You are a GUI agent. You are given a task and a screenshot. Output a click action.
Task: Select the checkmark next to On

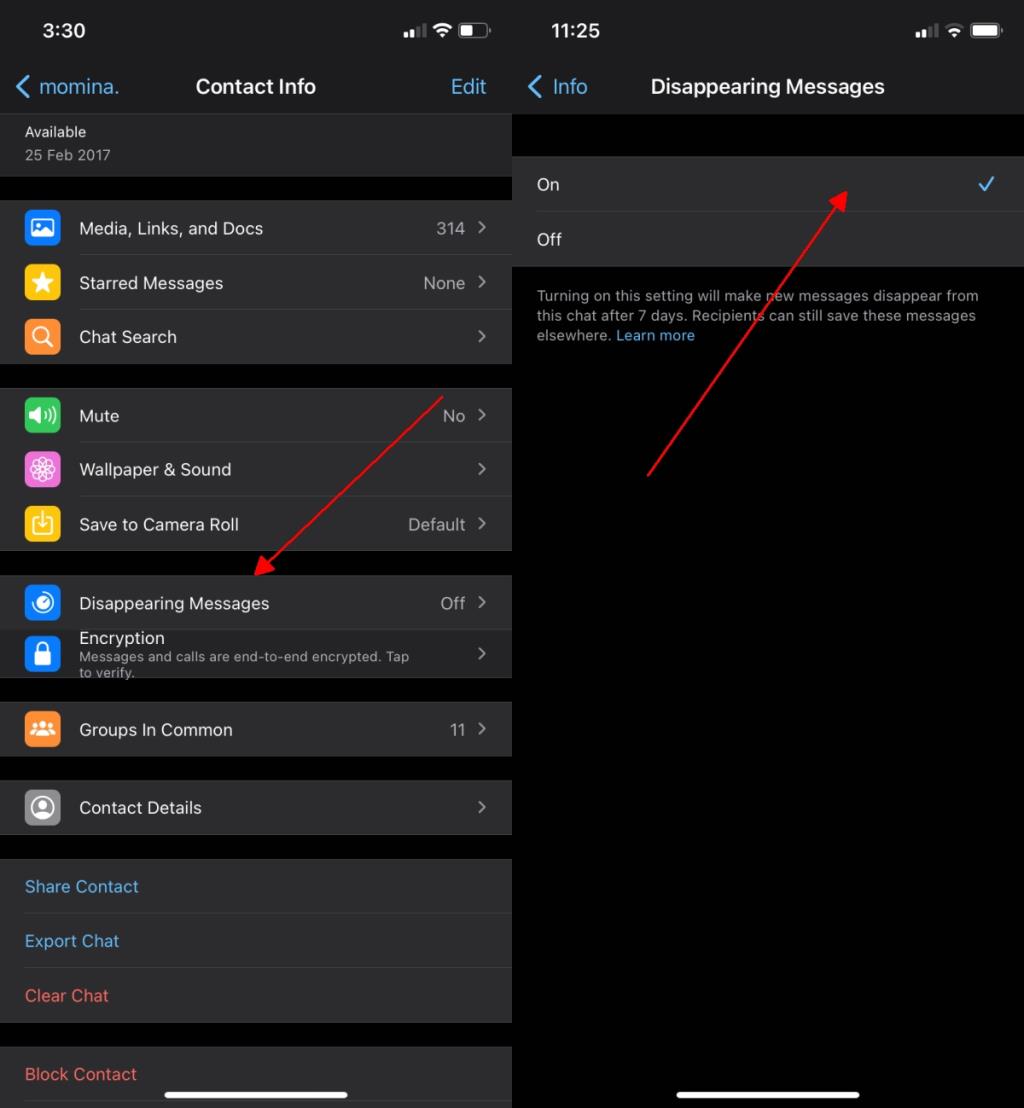pos(987,184)
